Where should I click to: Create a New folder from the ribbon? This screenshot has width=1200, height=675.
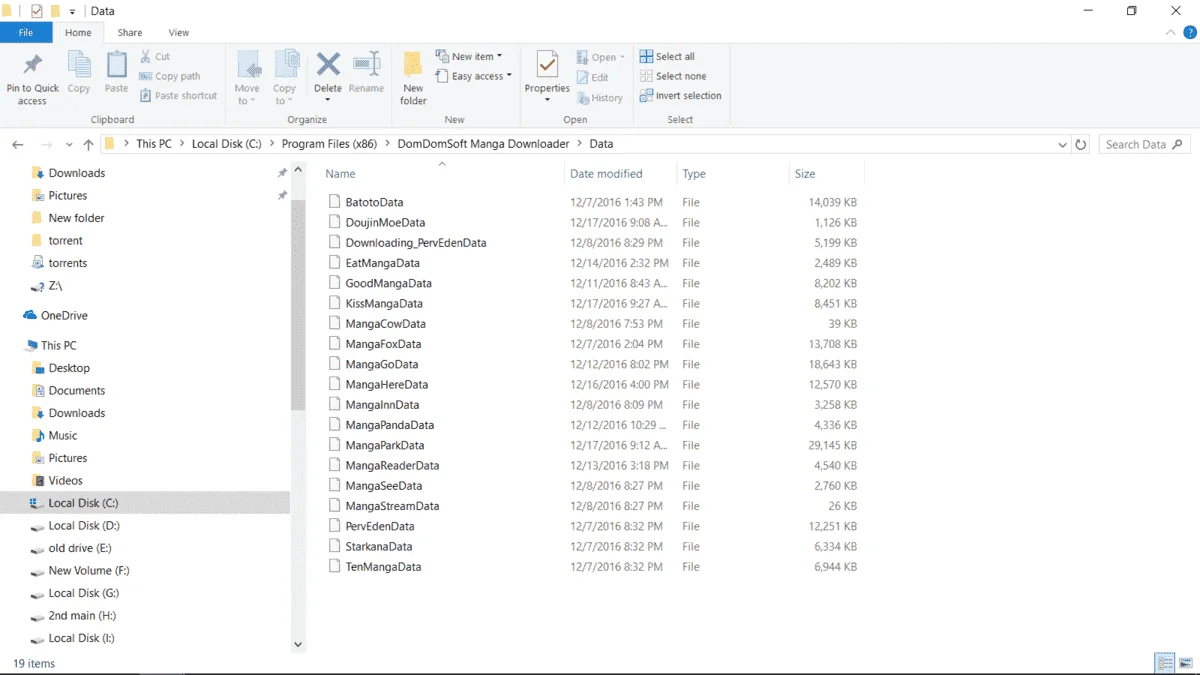tap(413, 78)
